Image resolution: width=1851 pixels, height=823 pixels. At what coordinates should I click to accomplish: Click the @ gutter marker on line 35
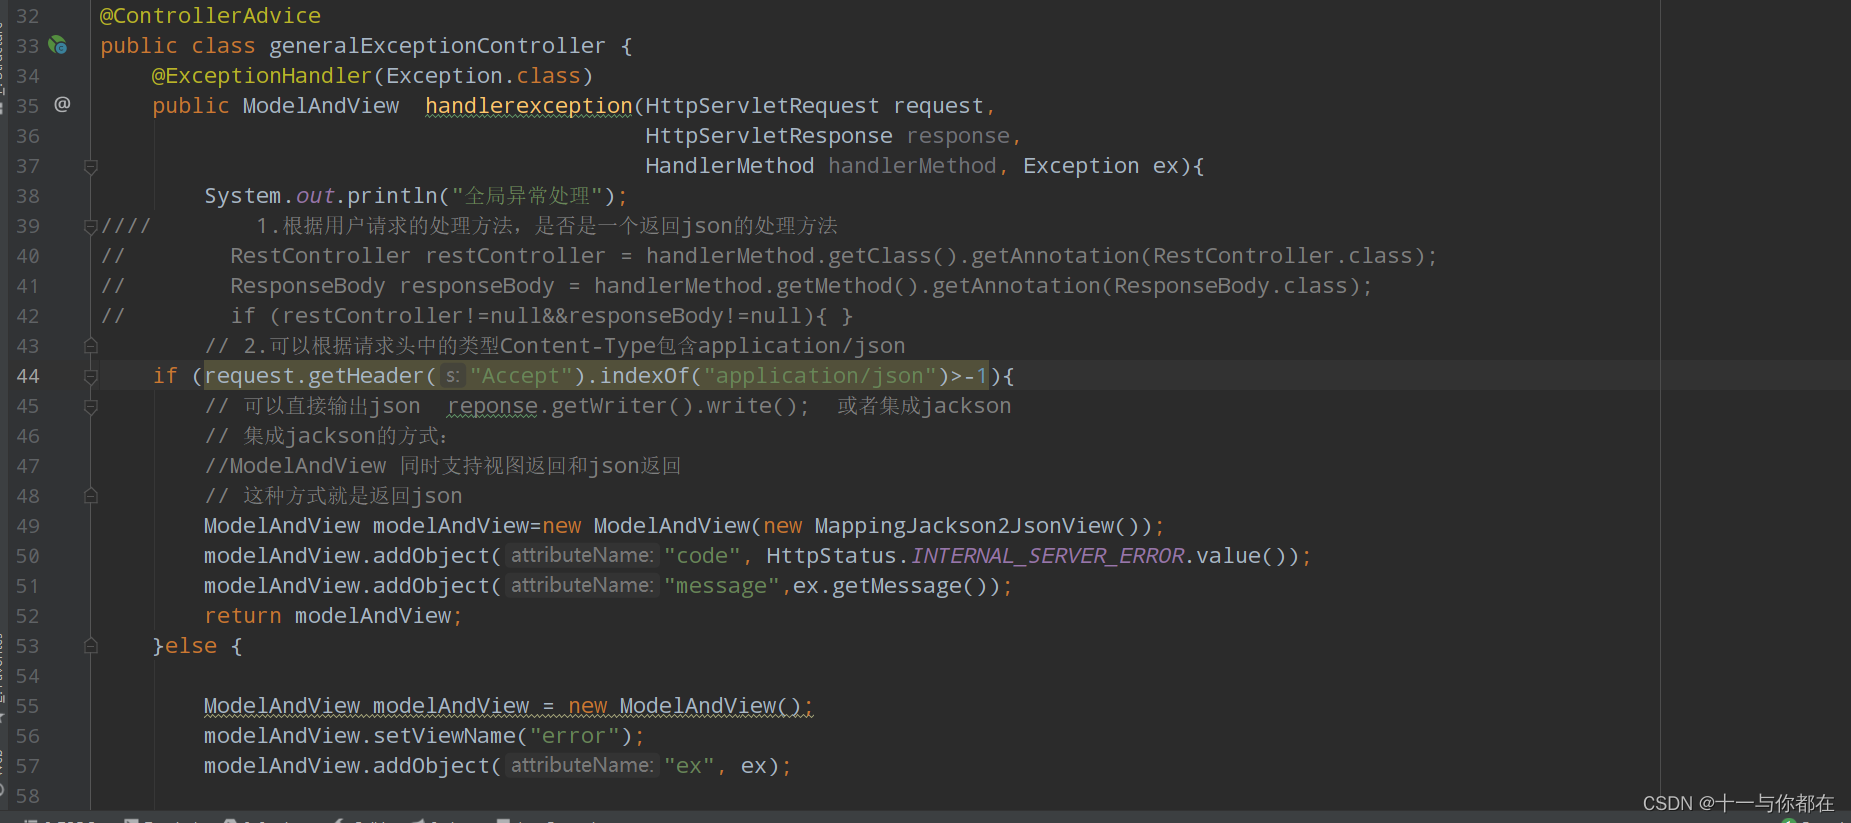point(62,104)
